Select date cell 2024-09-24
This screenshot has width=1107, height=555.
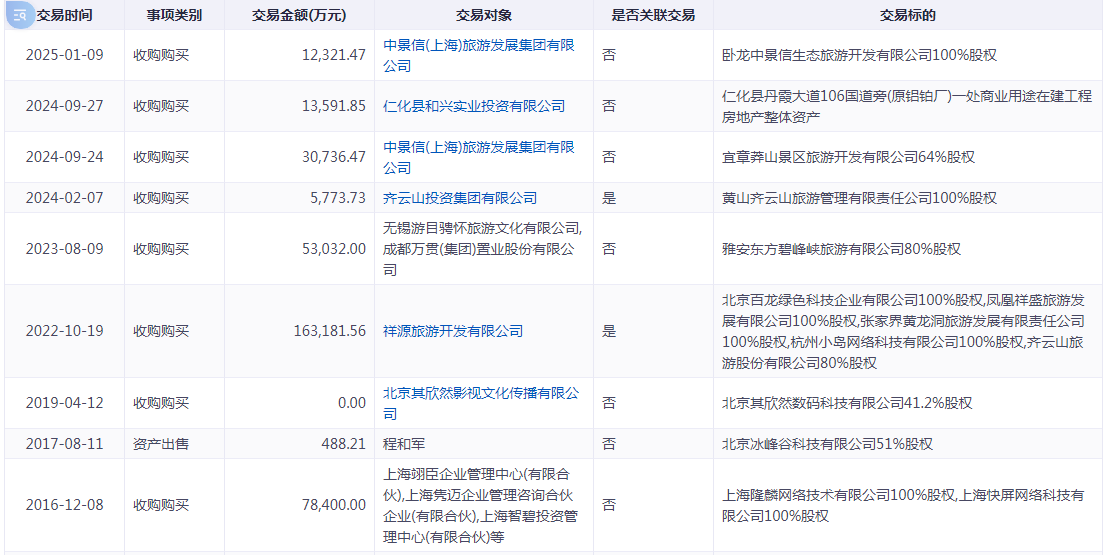pos(64,157)
